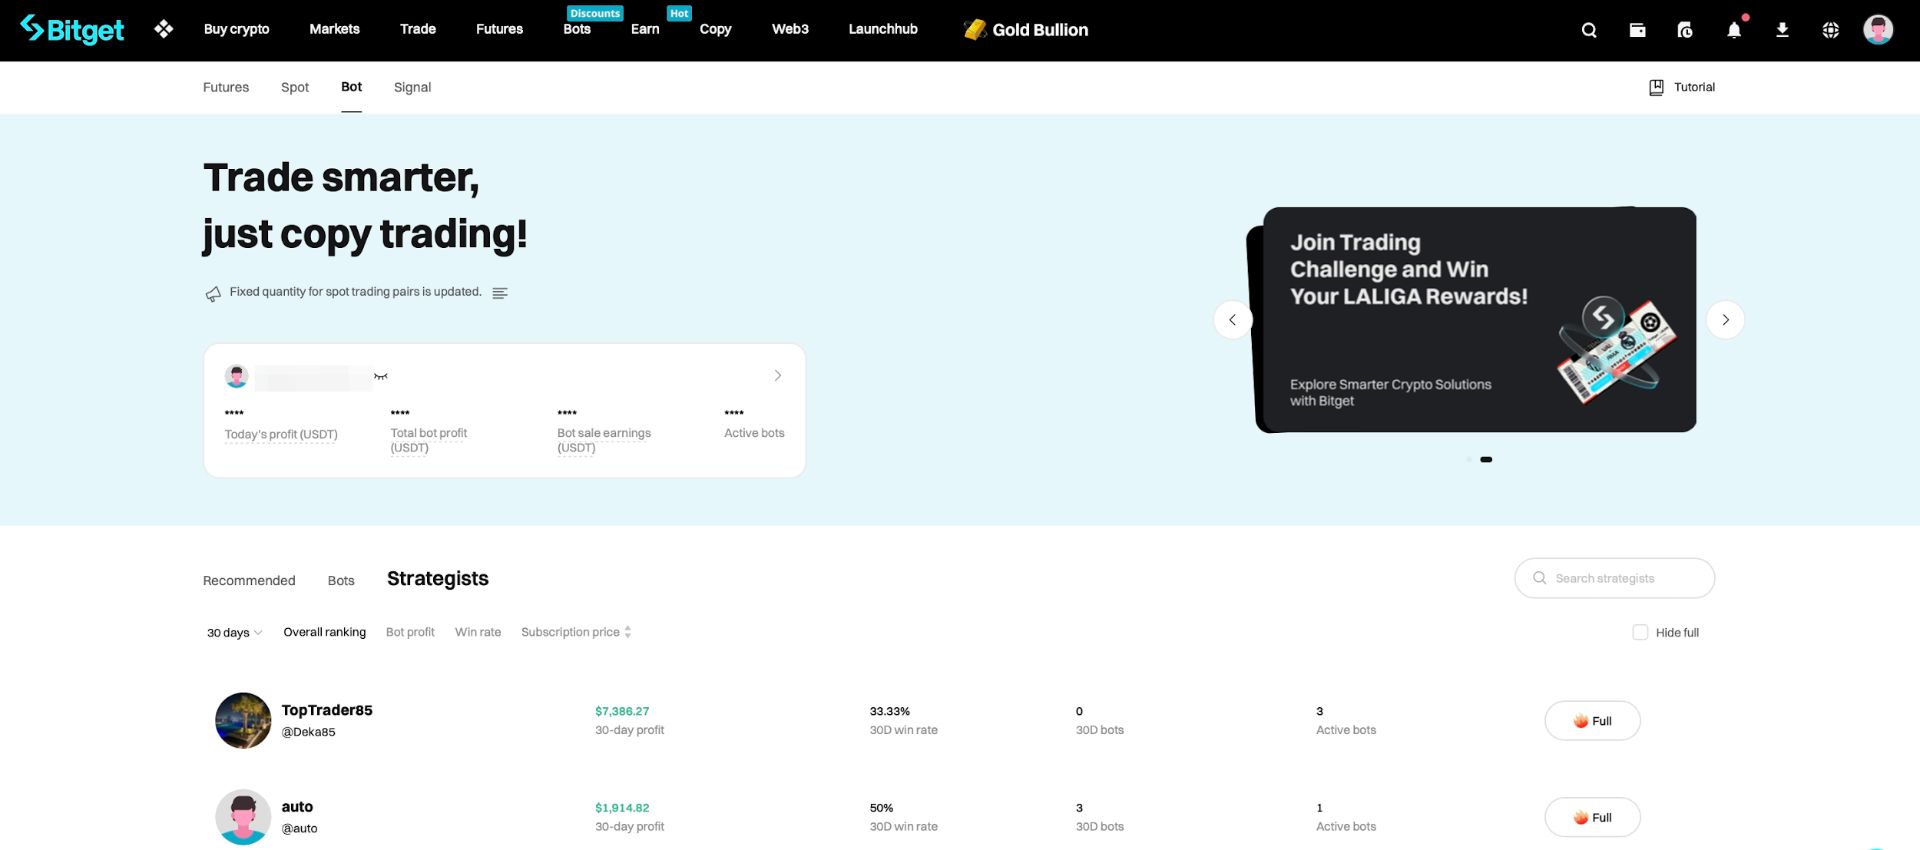The image size is (1920, 850).
Task: Click the download app icon
Action: pyautogui.click(x=1782, y=30)
